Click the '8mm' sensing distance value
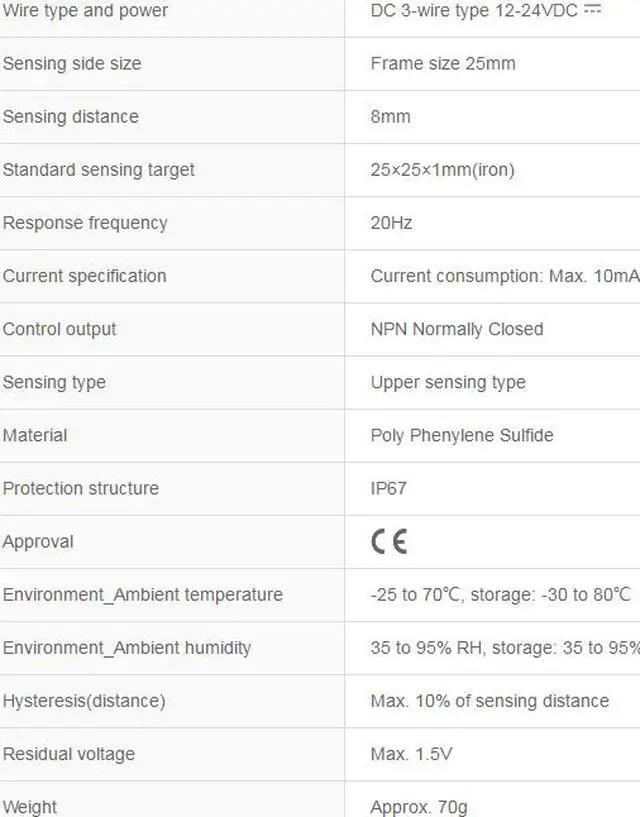The height and width of the screenshot is (817, 640). pyautogui.click(x=390, y=116)
